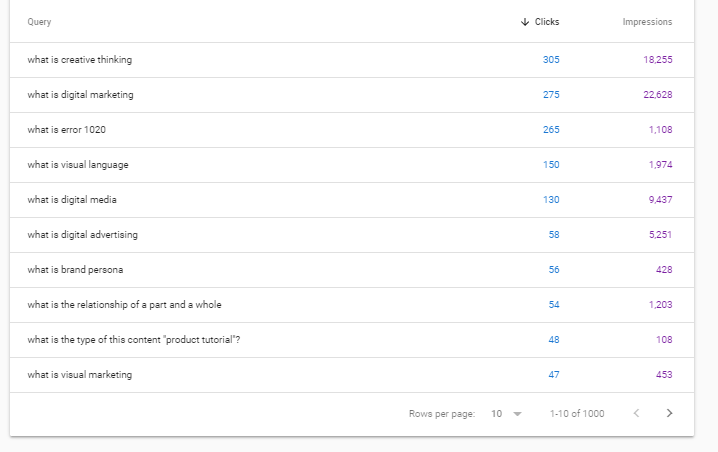Click the Query column header

(39, 22)
